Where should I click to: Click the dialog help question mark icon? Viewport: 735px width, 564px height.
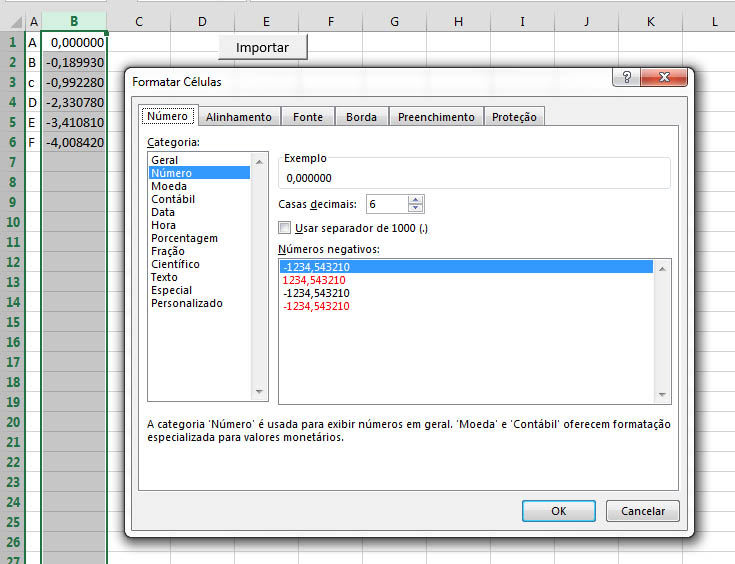[626, 79]
